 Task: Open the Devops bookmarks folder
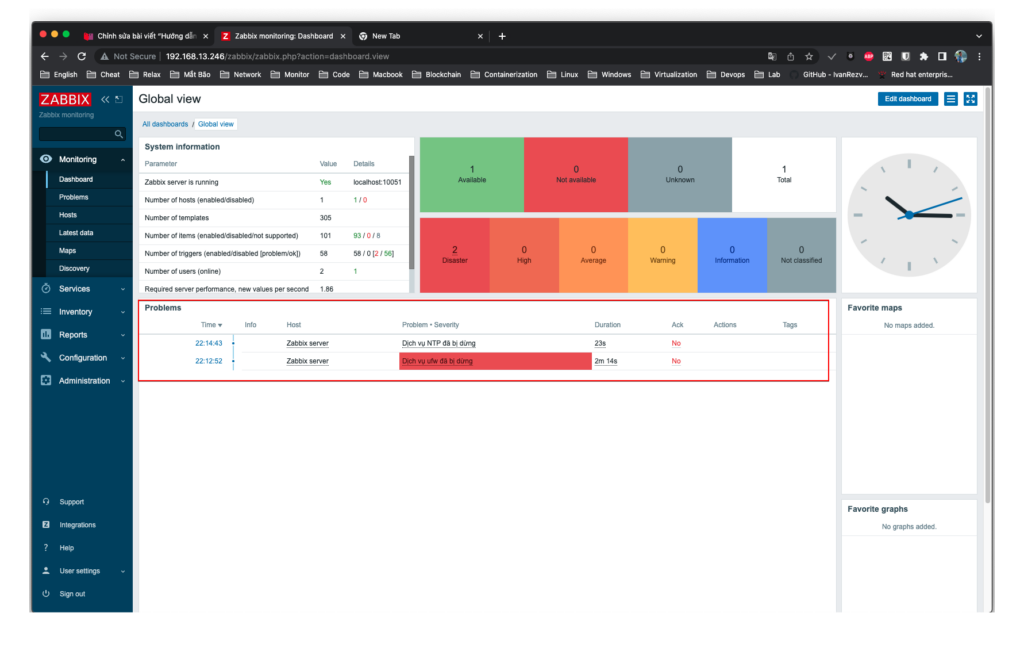tap(726, 74)
